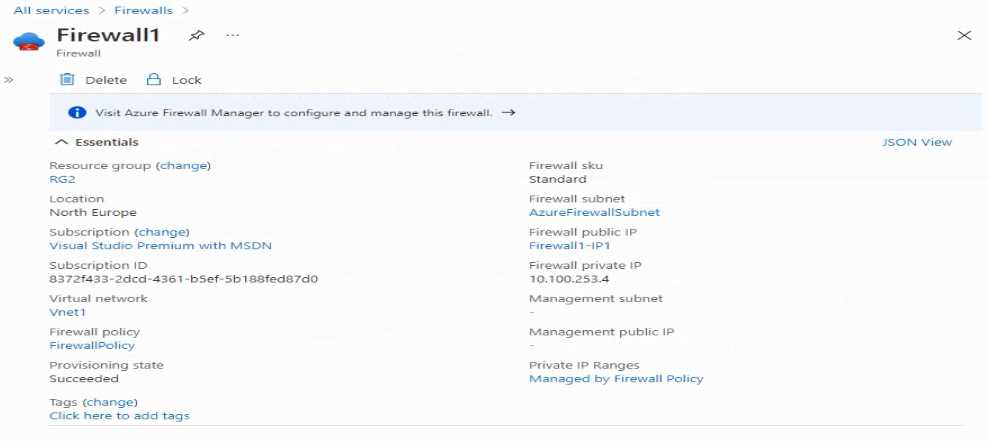Click the Delete trash can icon
This screenshot has height=441, width=990.
coord(67,80)
